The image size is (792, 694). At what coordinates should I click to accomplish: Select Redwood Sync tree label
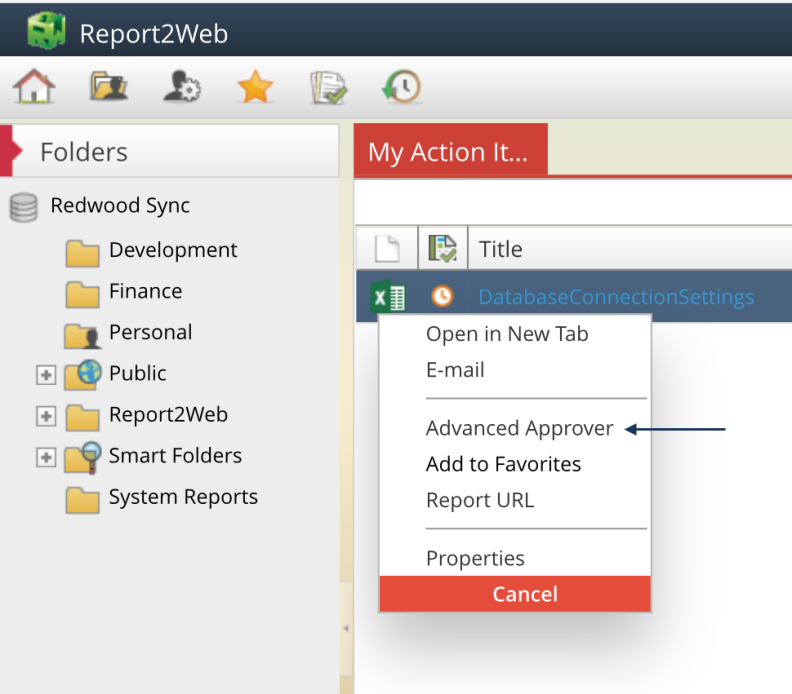(120, 205)
